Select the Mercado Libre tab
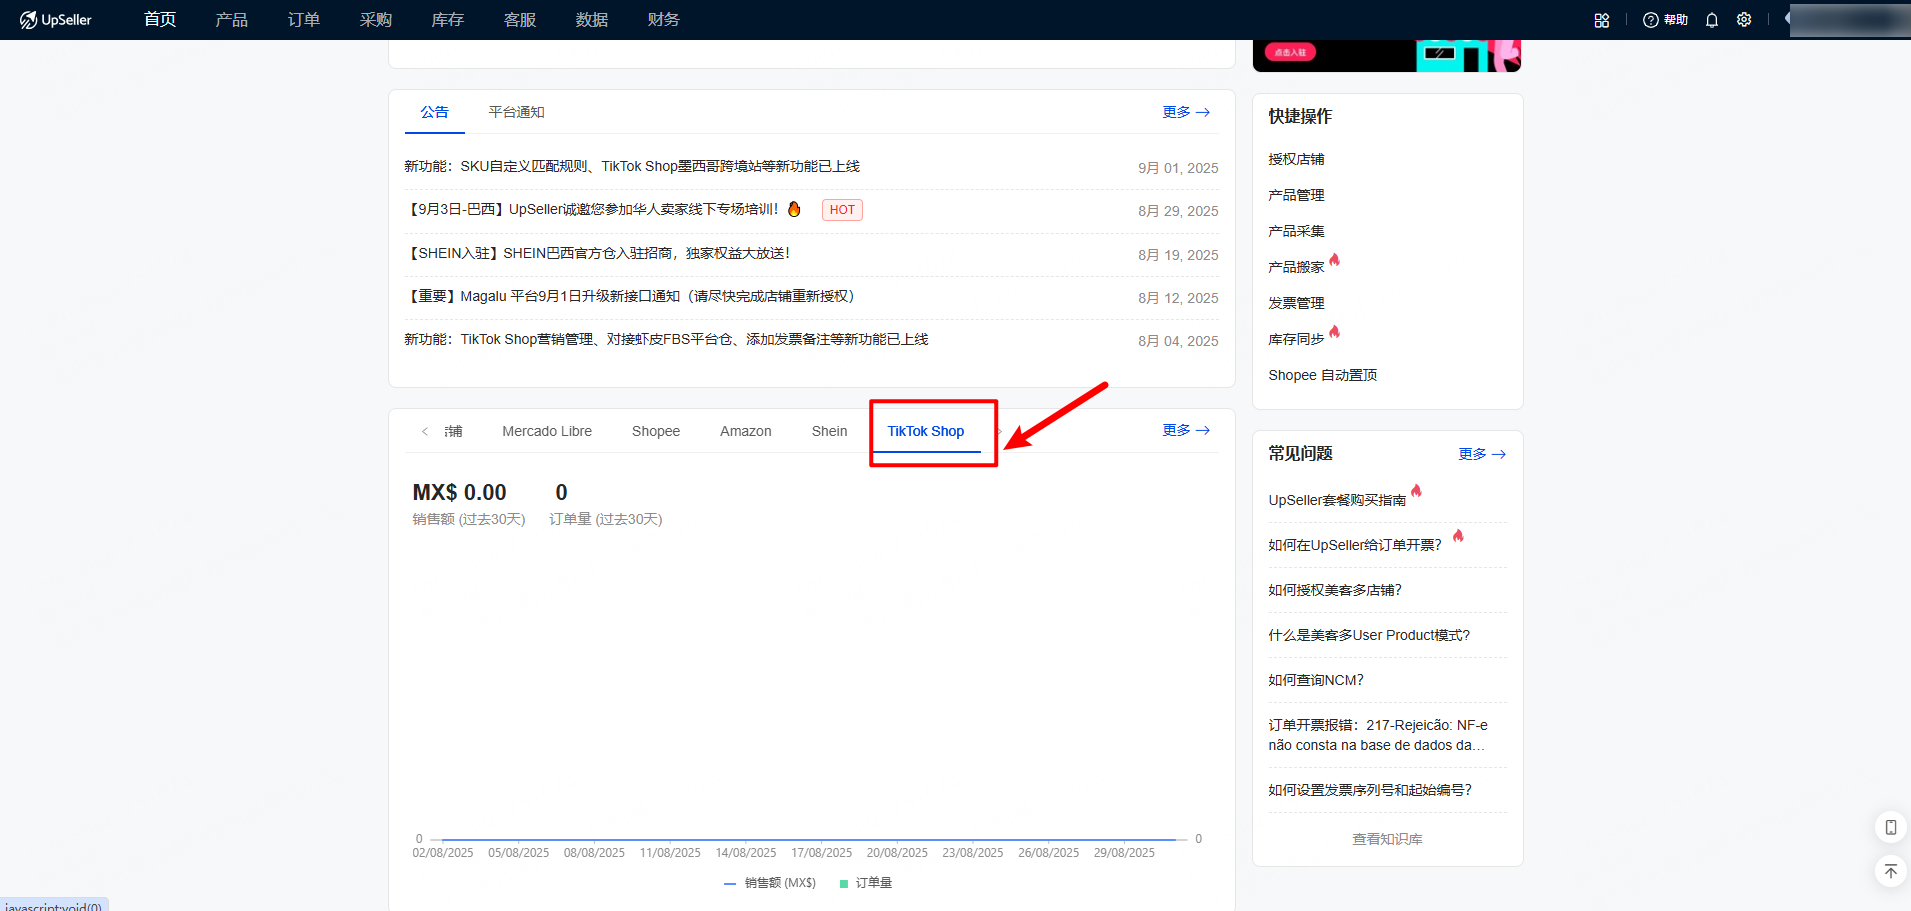The image size is (1911, 911). pyautogui.click(x=547, y=431)
